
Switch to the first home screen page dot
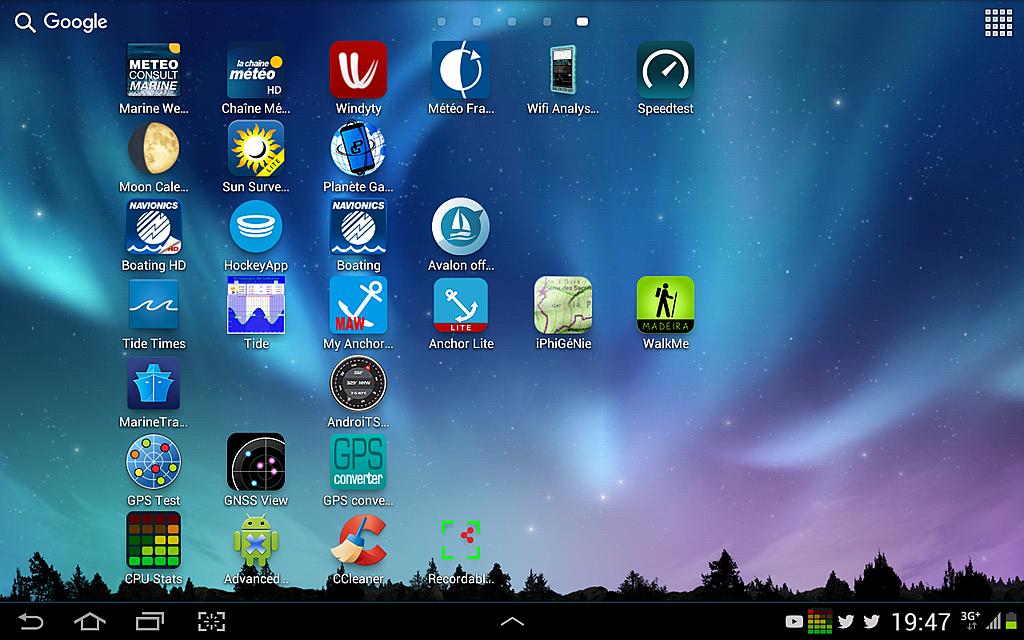[441, 22]
